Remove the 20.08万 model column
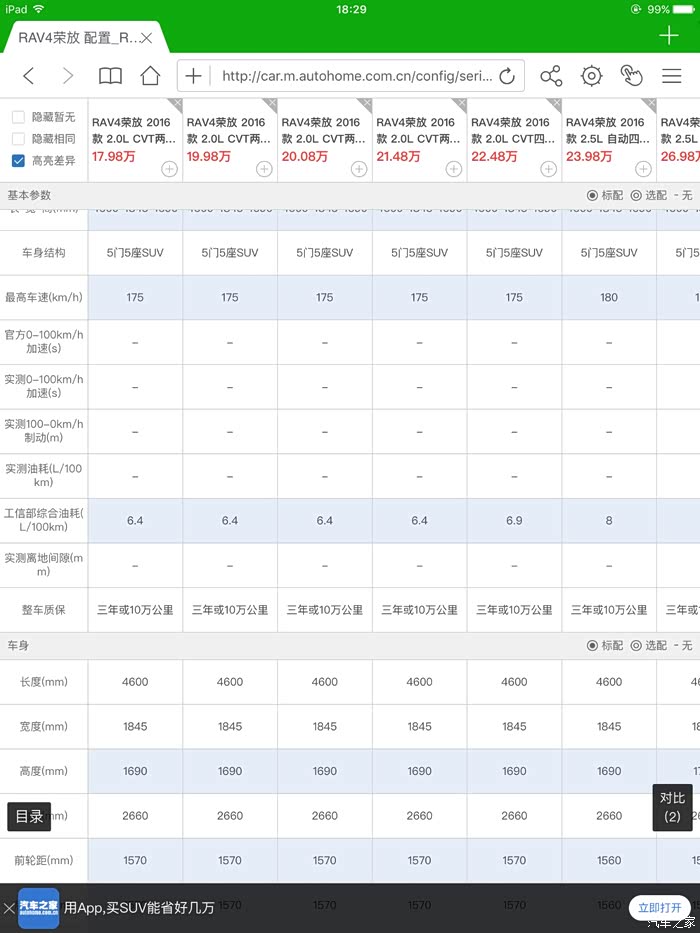The image size is (700, 933). click(x=365, y=105)
